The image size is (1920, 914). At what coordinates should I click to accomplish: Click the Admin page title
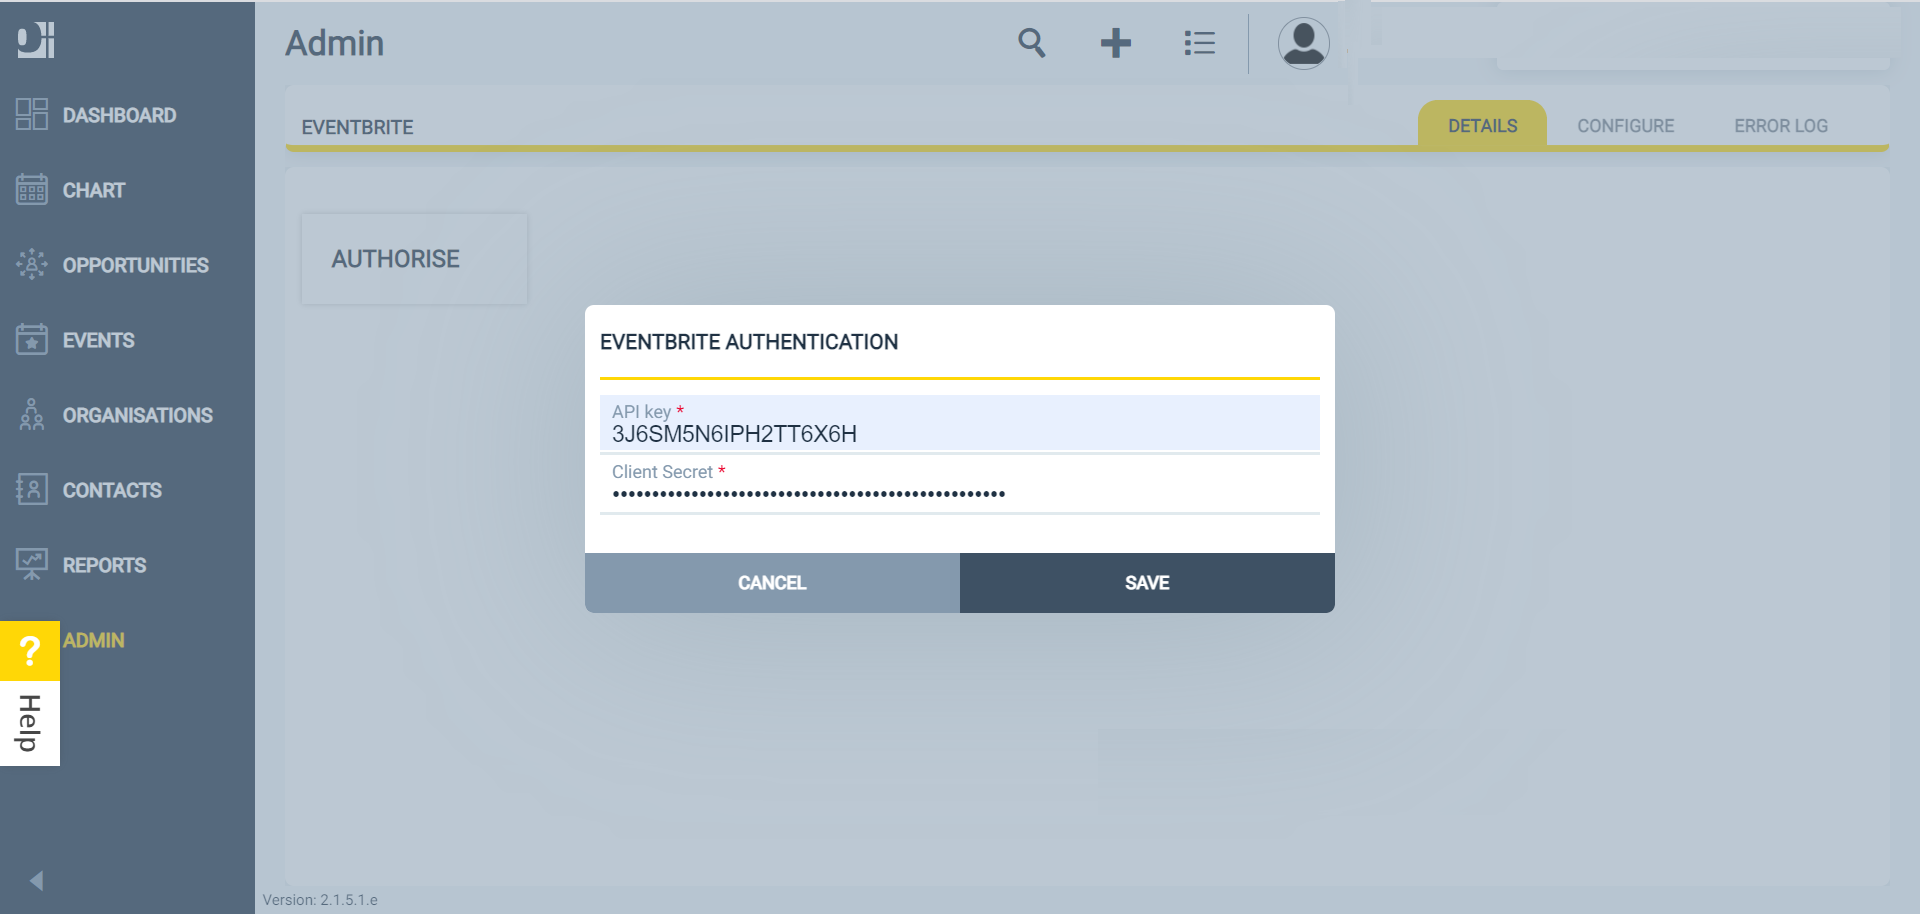[335, 43]
